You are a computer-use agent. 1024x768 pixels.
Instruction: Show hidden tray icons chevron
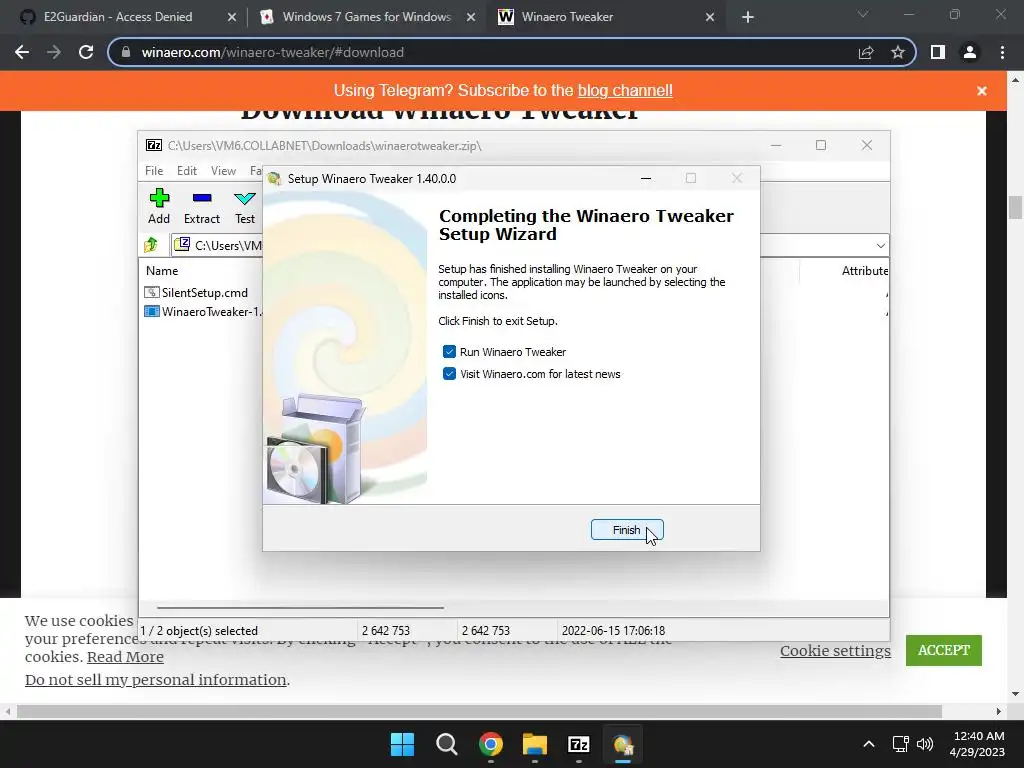[x=869, y=744]
